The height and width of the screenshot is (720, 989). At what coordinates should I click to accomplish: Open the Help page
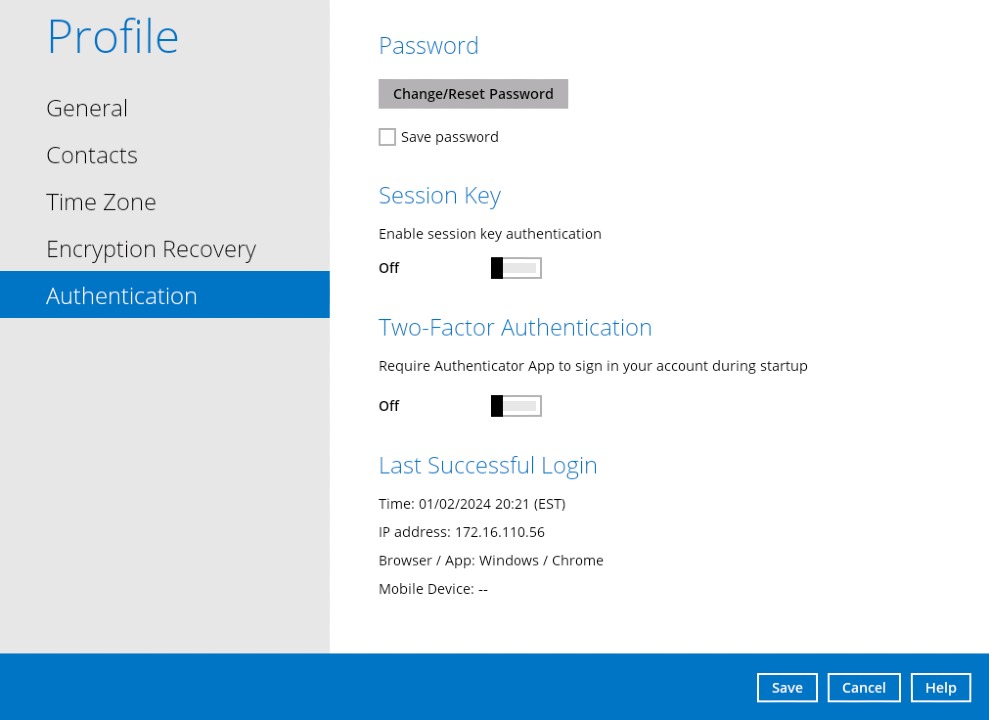click(940, 687)
